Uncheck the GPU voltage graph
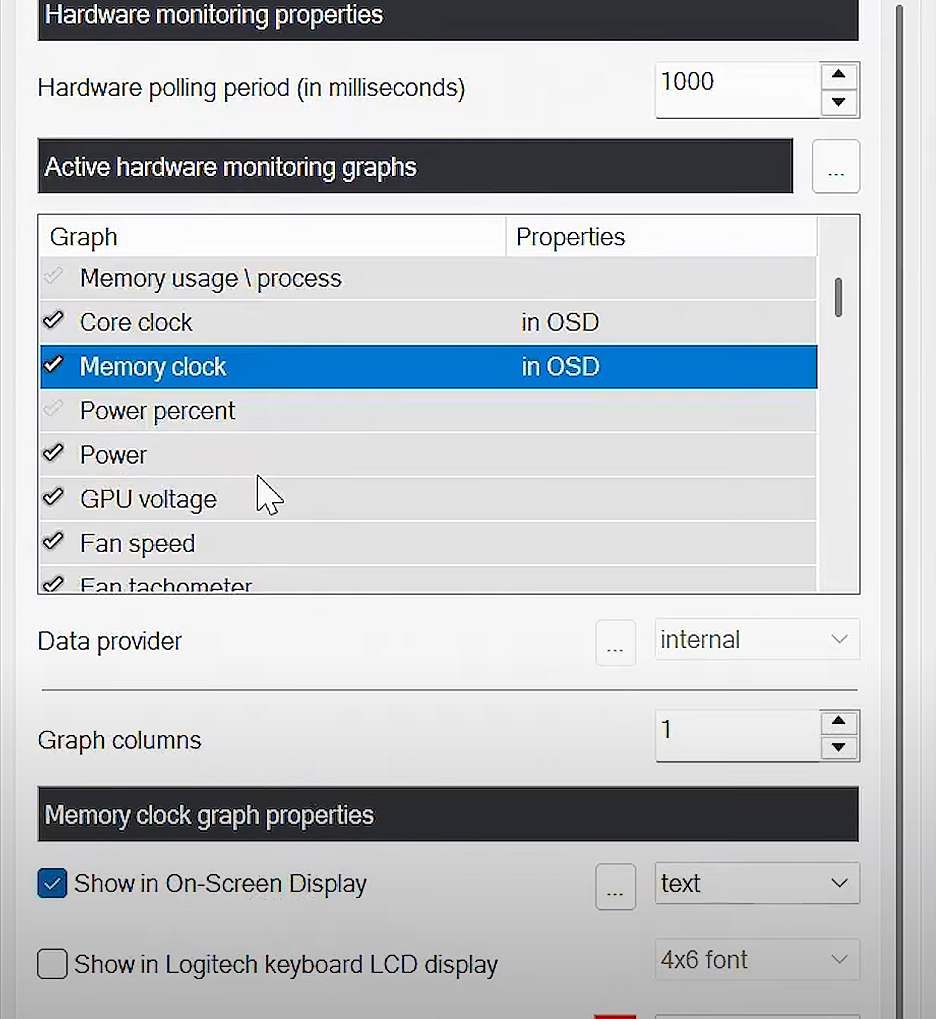Viewport: 936px width, 1019px height. point(53,498)
